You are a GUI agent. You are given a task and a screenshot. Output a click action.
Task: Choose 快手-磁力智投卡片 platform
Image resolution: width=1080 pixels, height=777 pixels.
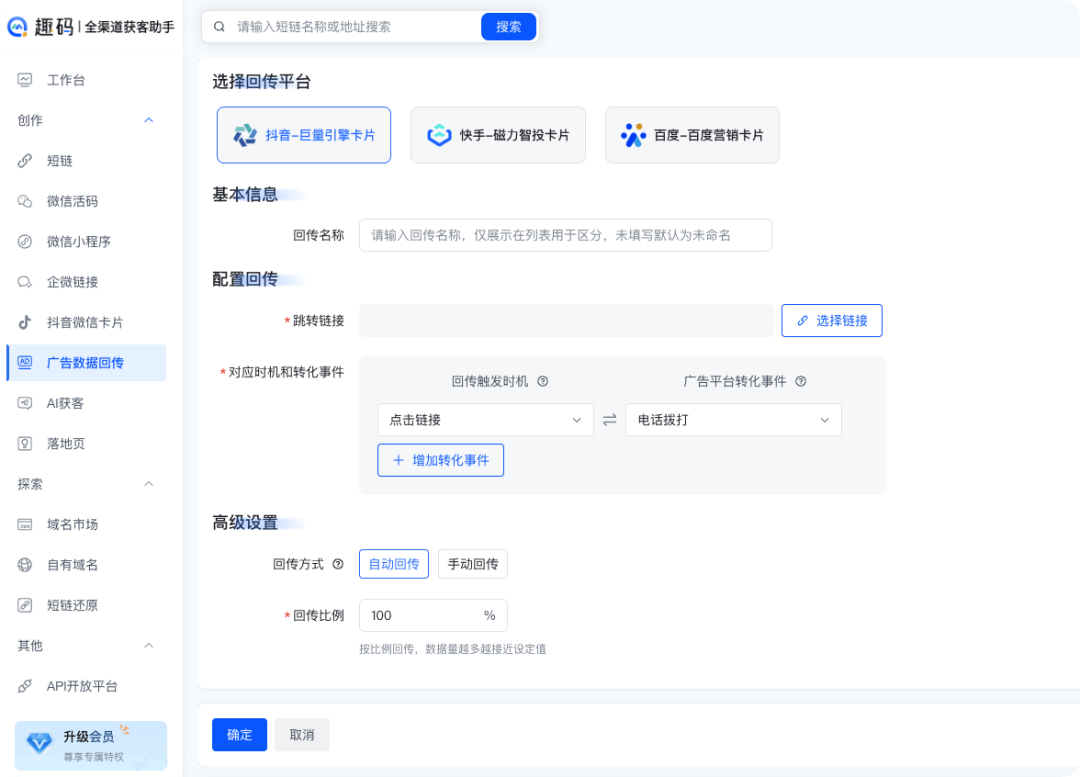point(498,135)
